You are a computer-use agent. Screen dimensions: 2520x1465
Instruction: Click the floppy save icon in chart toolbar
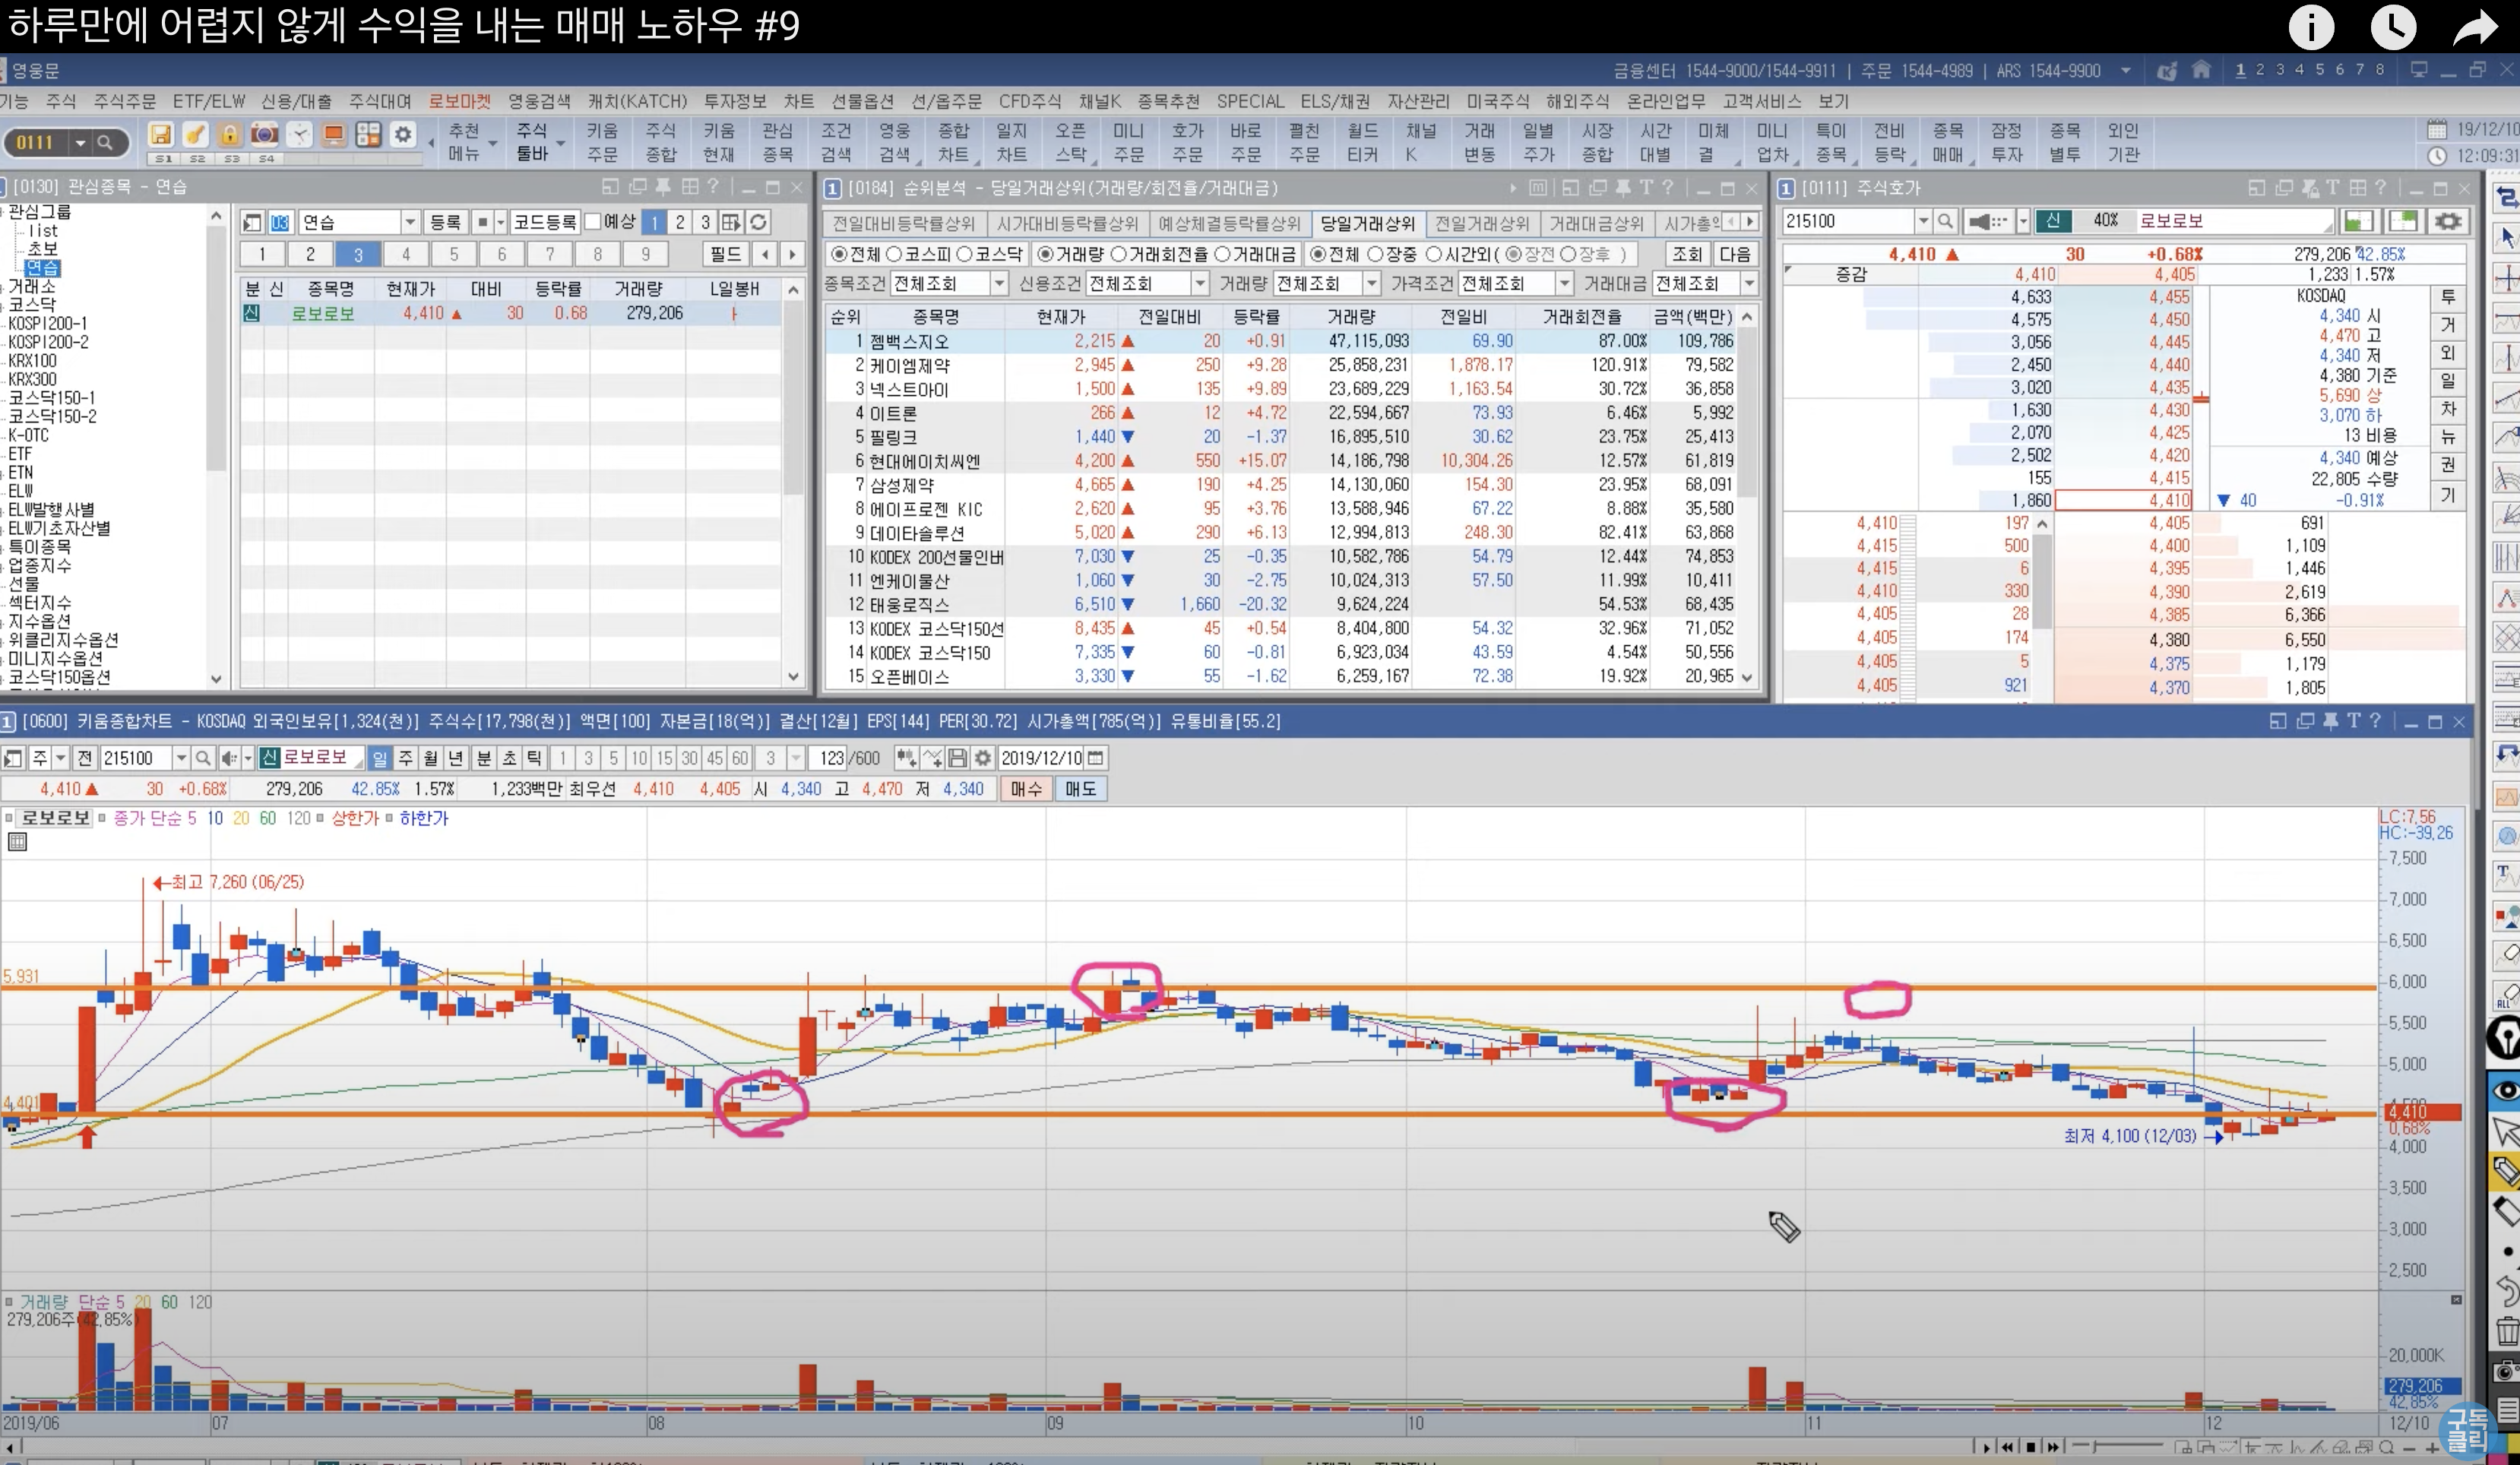pos(957,758)
